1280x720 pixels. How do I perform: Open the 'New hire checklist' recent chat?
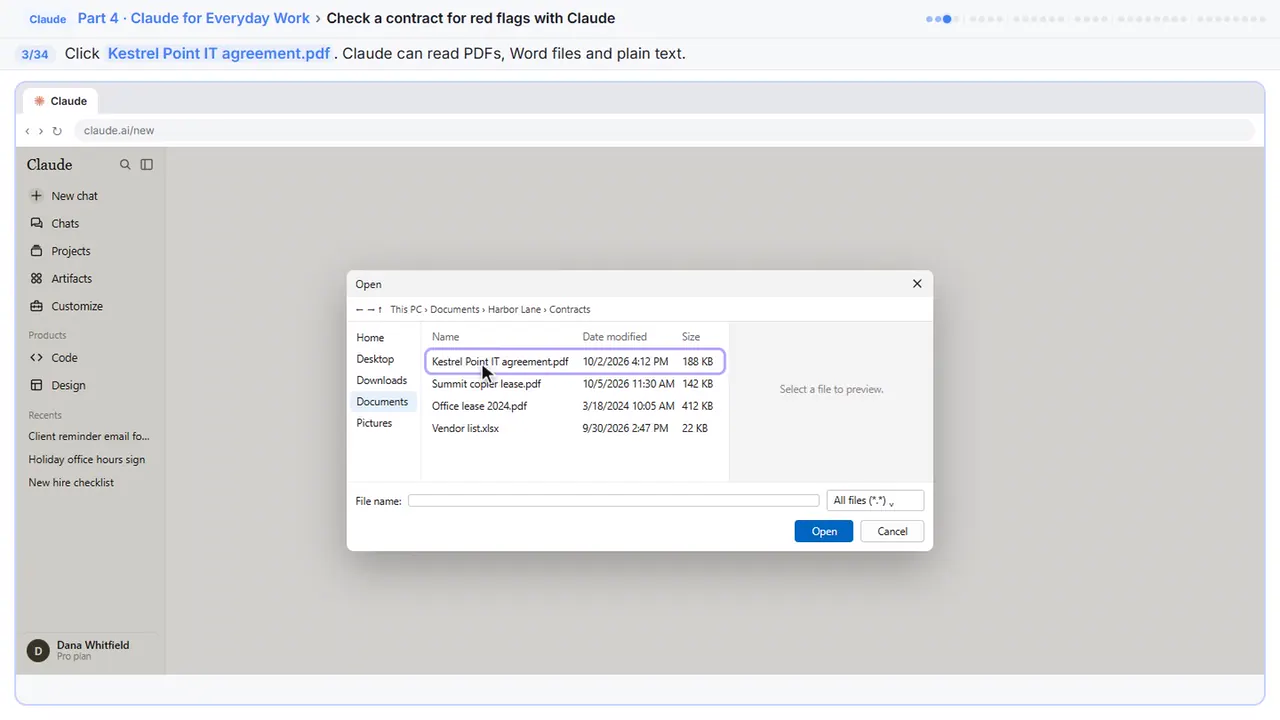[71, 483]
